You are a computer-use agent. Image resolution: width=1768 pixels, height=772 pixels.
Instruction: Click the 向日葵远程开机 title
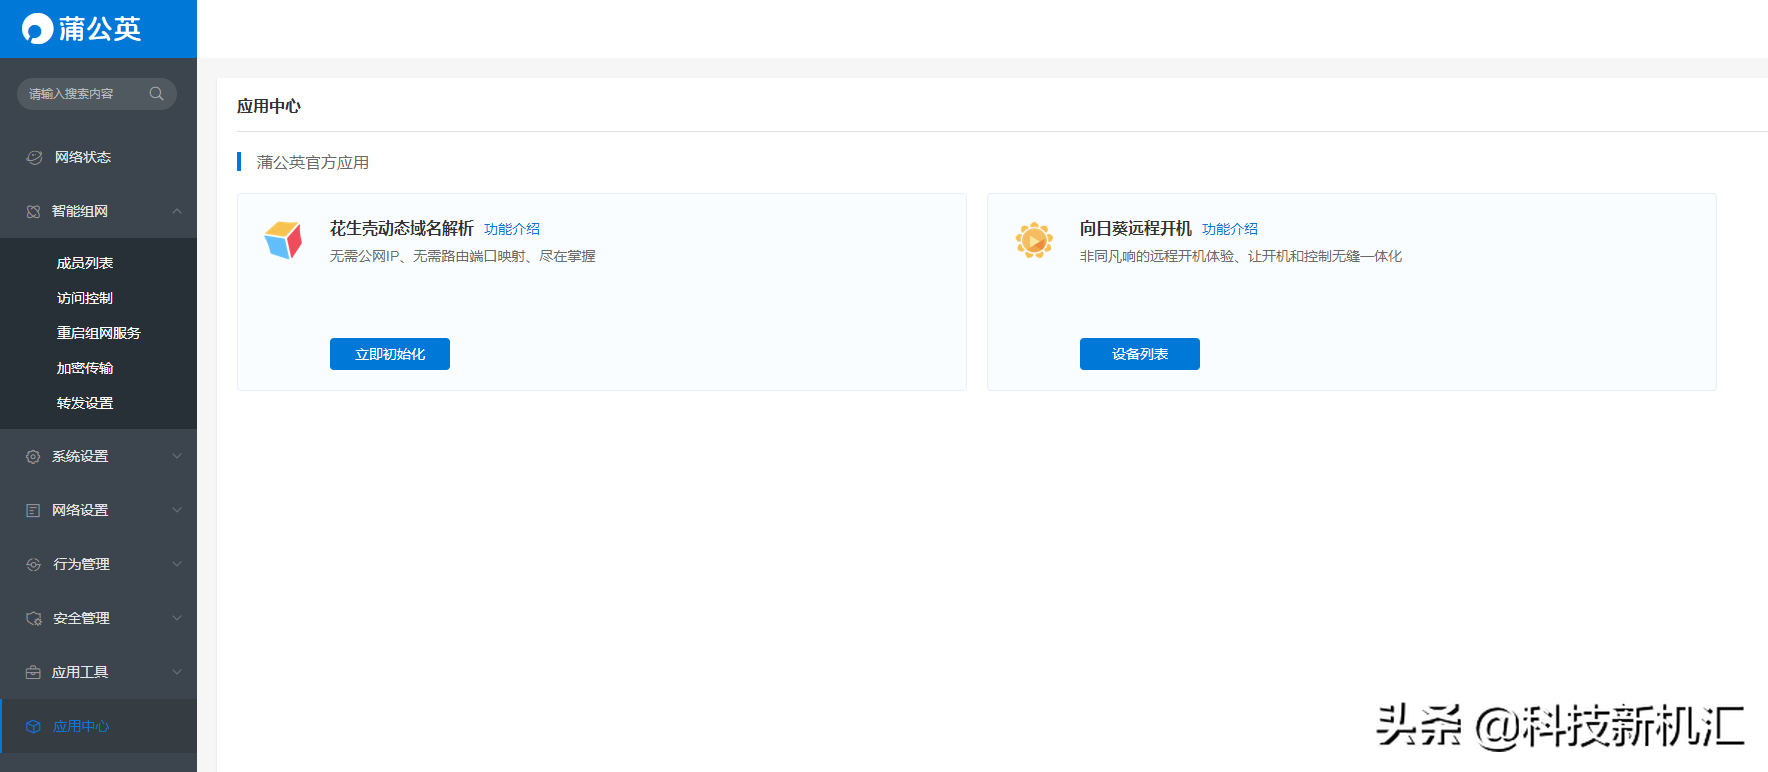pyautogui.click(x=1136, y=229)
